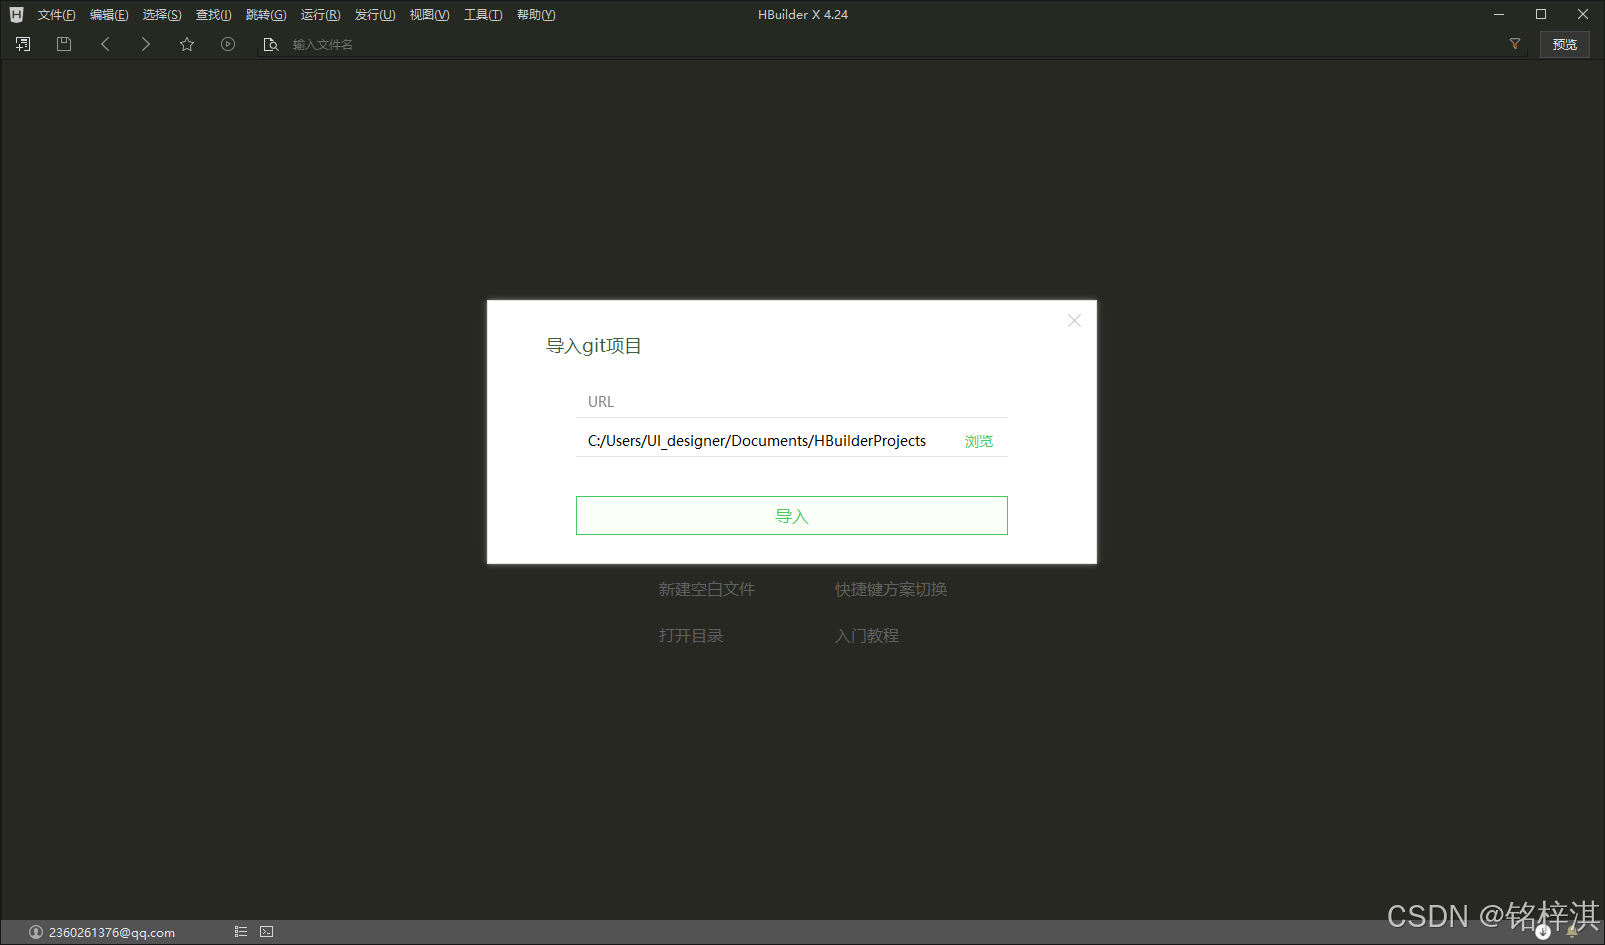This screenshot has height=945, width=1605.
Task: Minimize the HBuilder X window
Action: tap(1499, 14)
